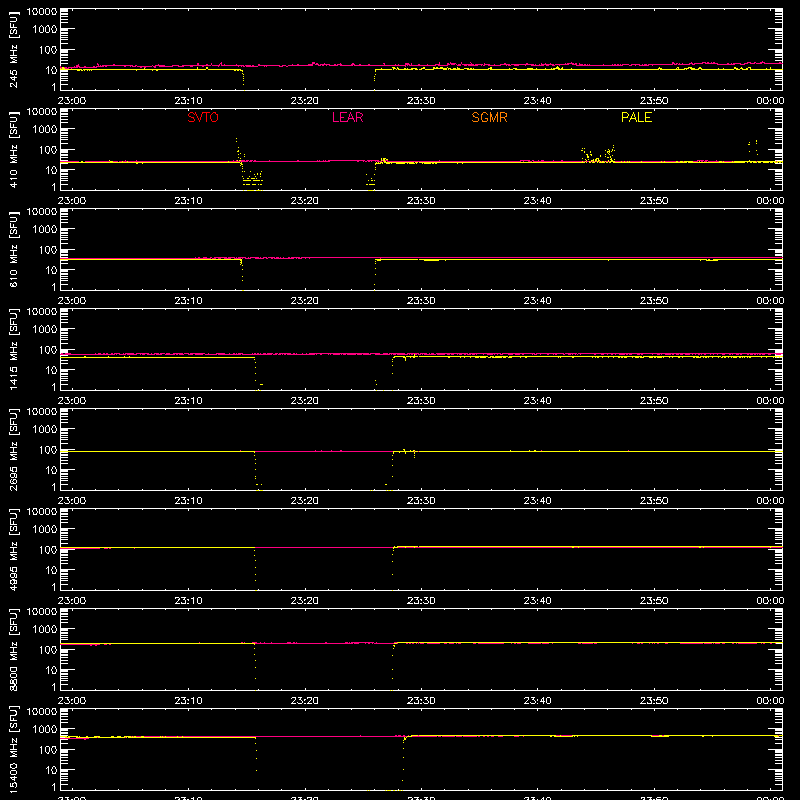Viewport: 800px width, 800px height.
Task: Click 23:00 label below the 4995 MHz plot
Action: (71, 601)
